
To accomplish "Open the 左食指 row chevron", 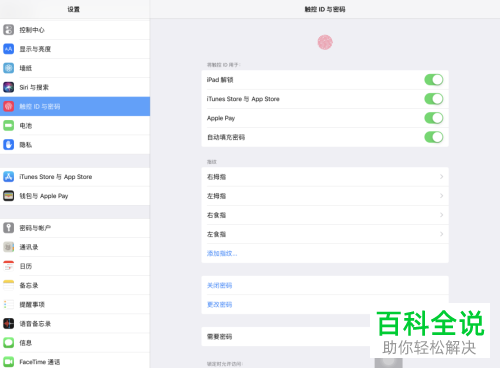I will point(441,234).
